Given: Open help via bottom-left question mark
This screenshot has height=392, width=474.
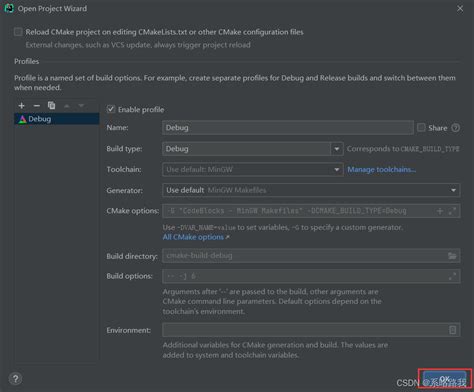Looking at the screenshot, I should coord(15,379).
